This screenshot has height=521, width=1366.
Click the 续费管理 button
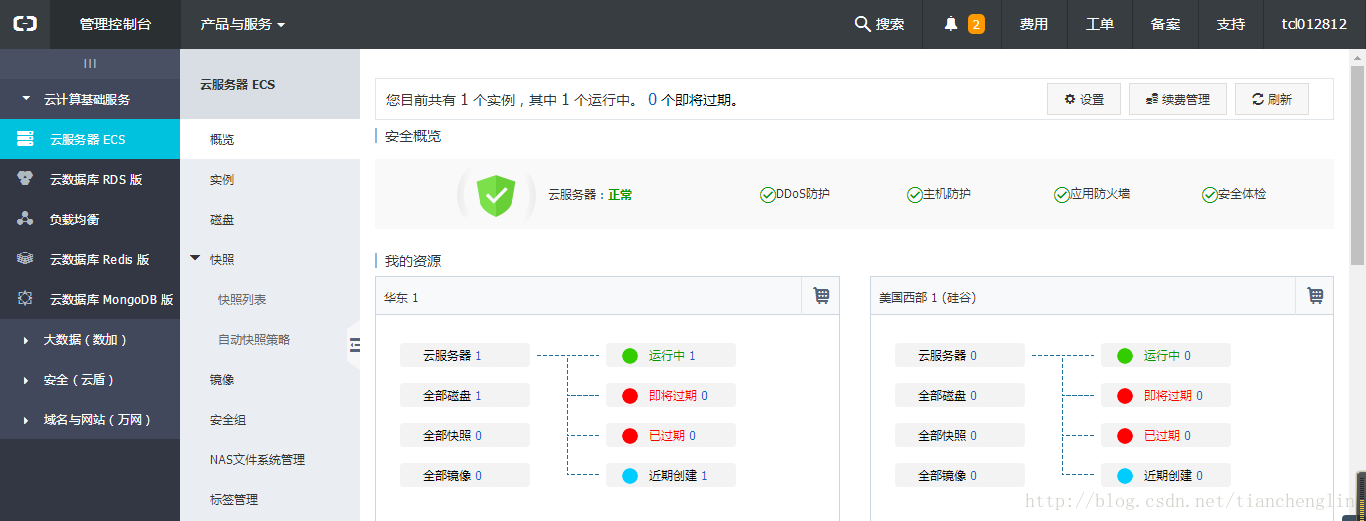(x=1178, y=99)
